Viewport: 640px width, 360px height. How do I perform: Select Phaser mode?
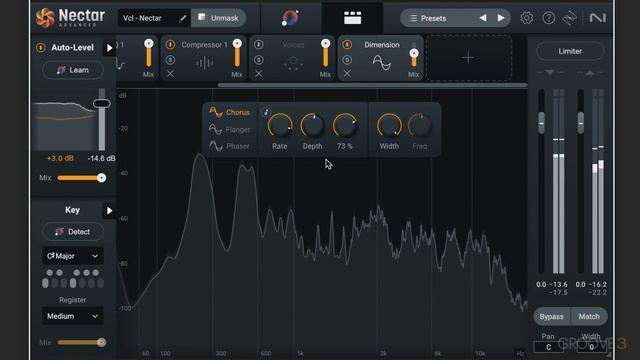(229, 146)
